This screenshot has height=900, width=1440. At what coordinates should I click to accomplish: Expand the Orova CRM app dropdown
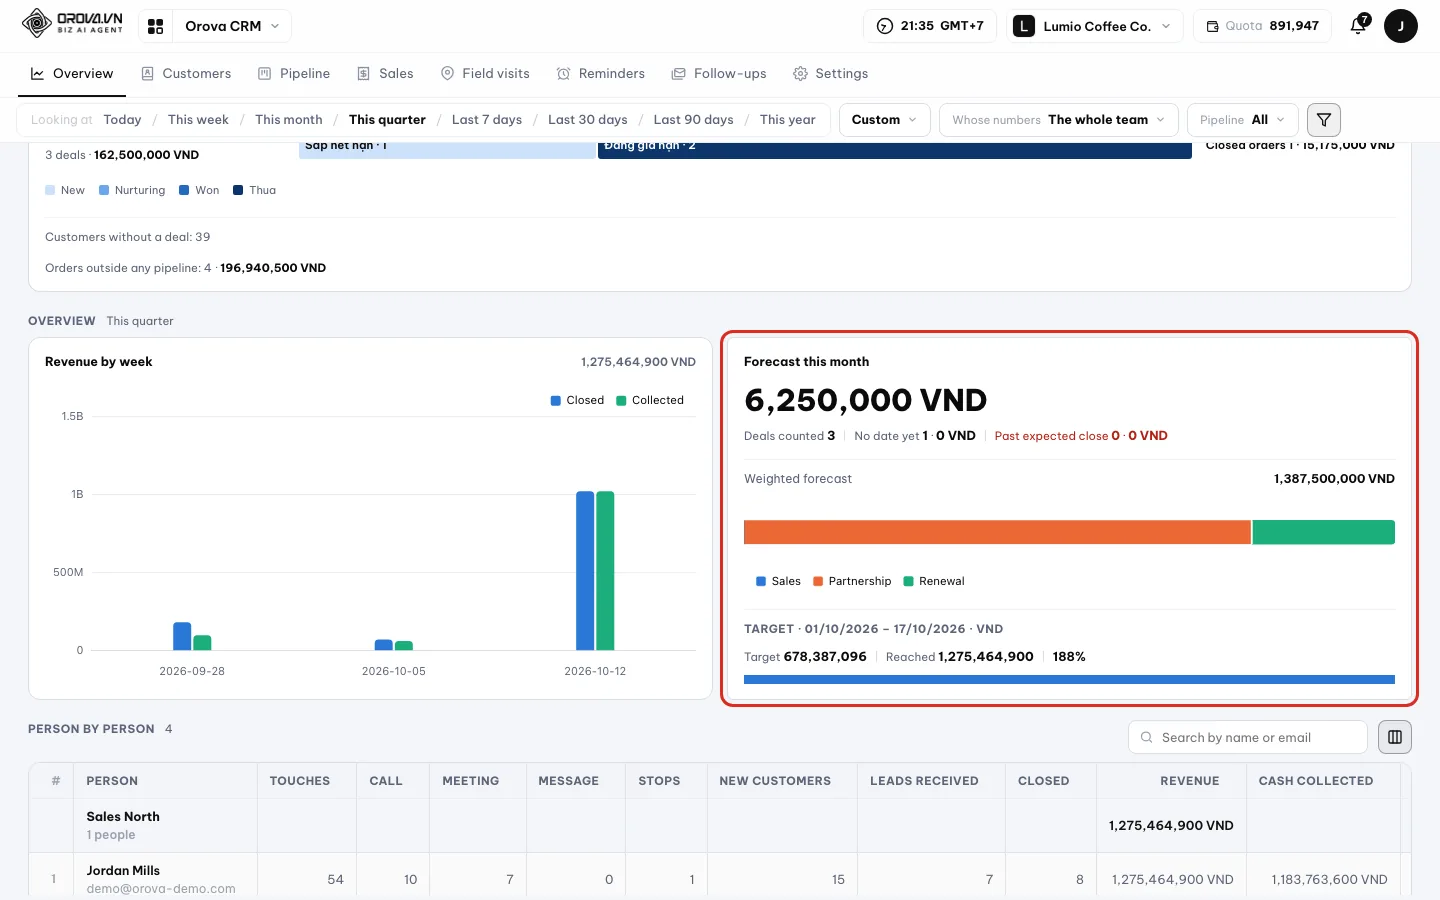[x=232, y=26]
